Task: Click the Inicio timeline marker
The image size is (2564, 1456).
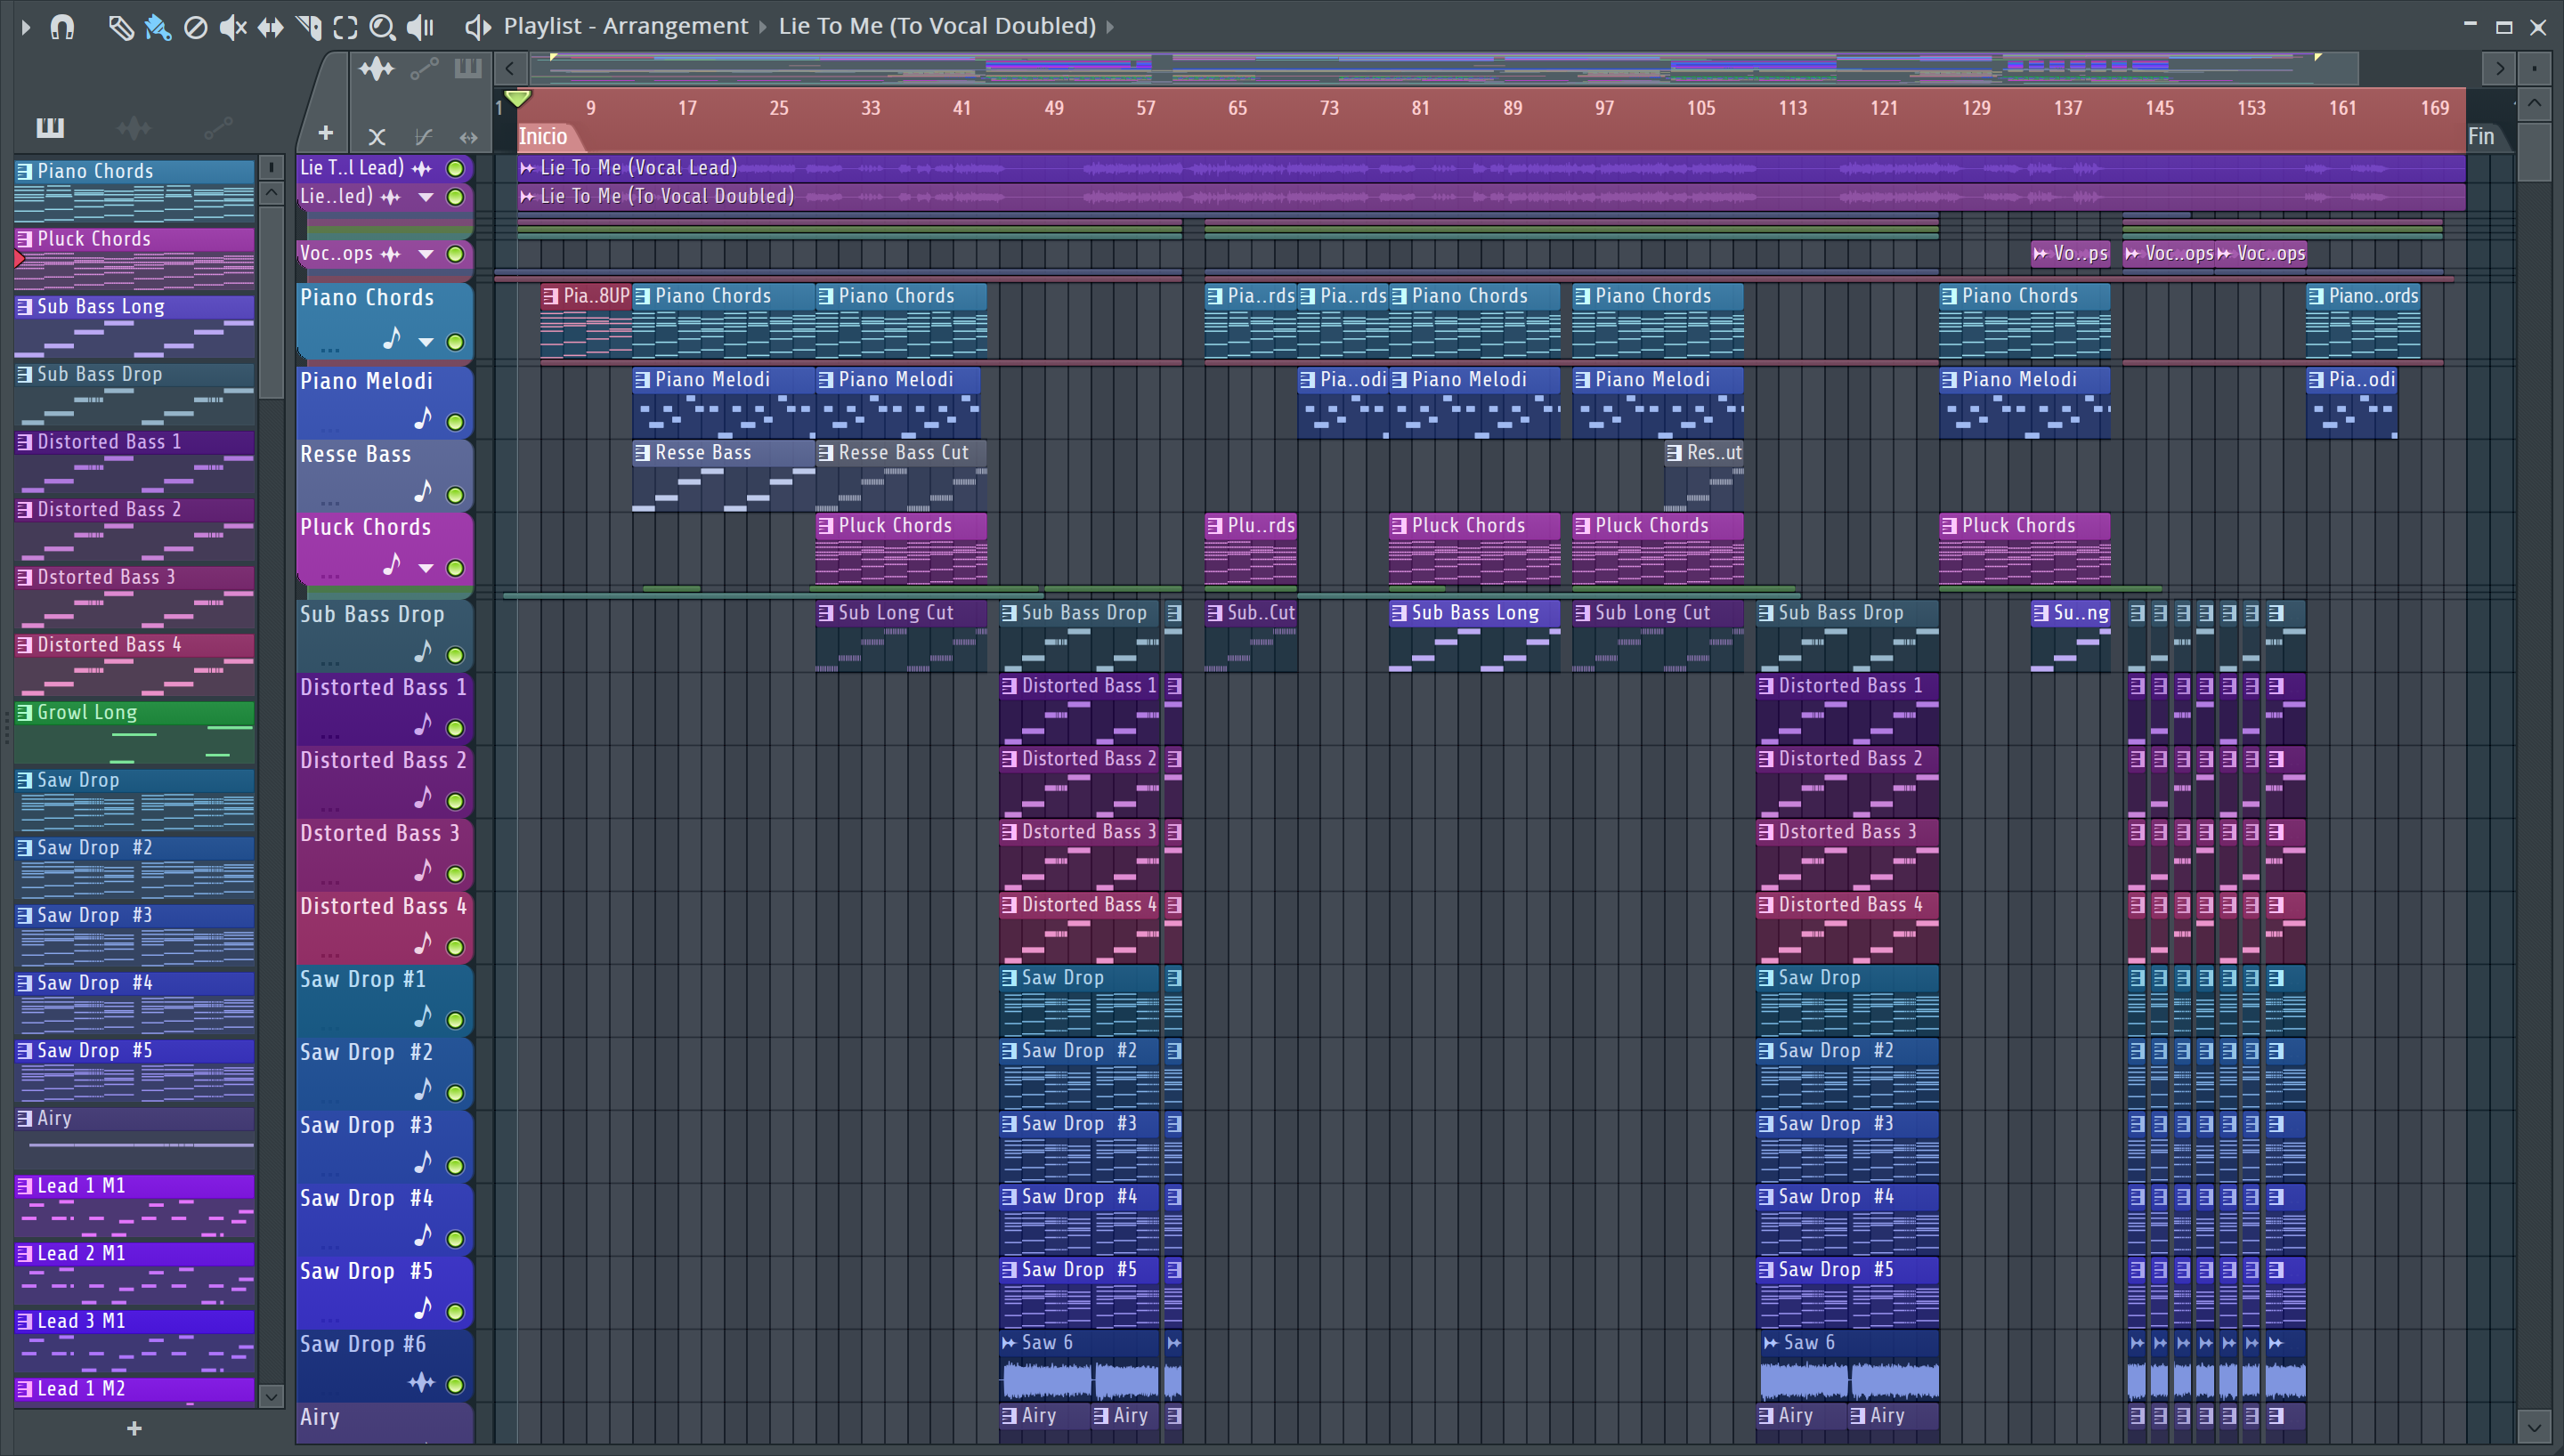Action: pyautogui.click(x=543, y=137)
